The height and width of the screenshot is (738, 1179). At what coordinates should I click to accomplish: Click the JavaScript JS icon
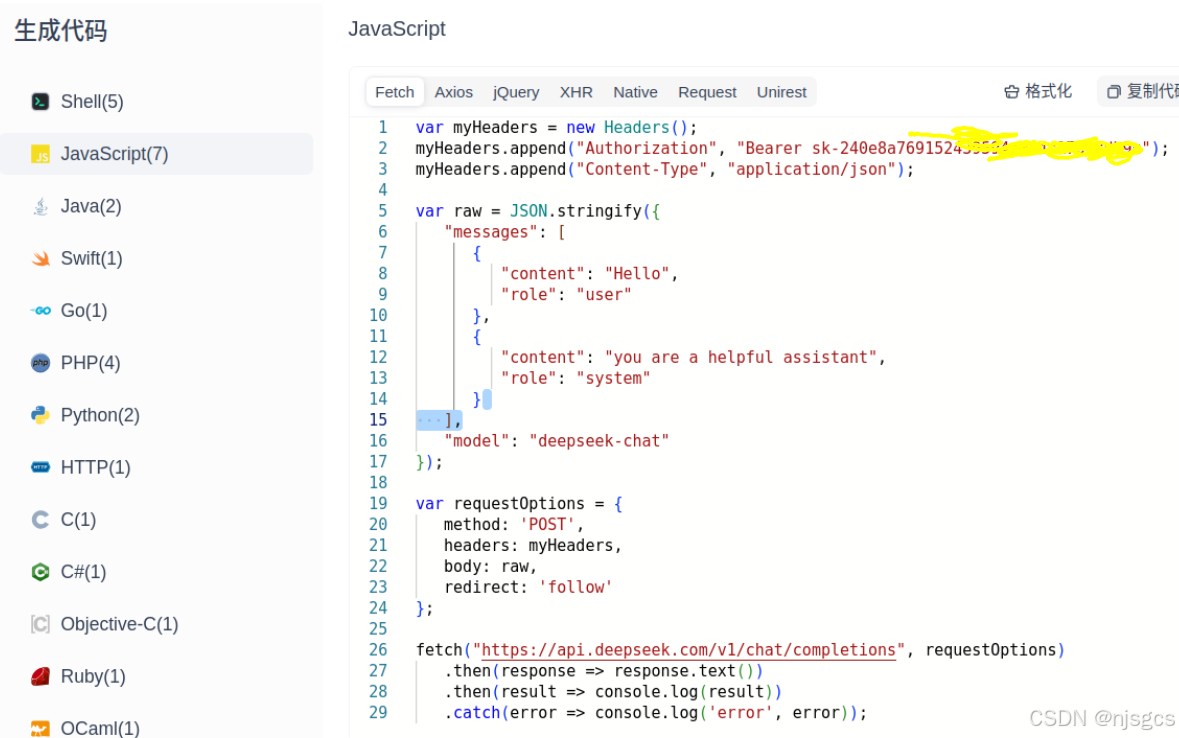point(41,154)
